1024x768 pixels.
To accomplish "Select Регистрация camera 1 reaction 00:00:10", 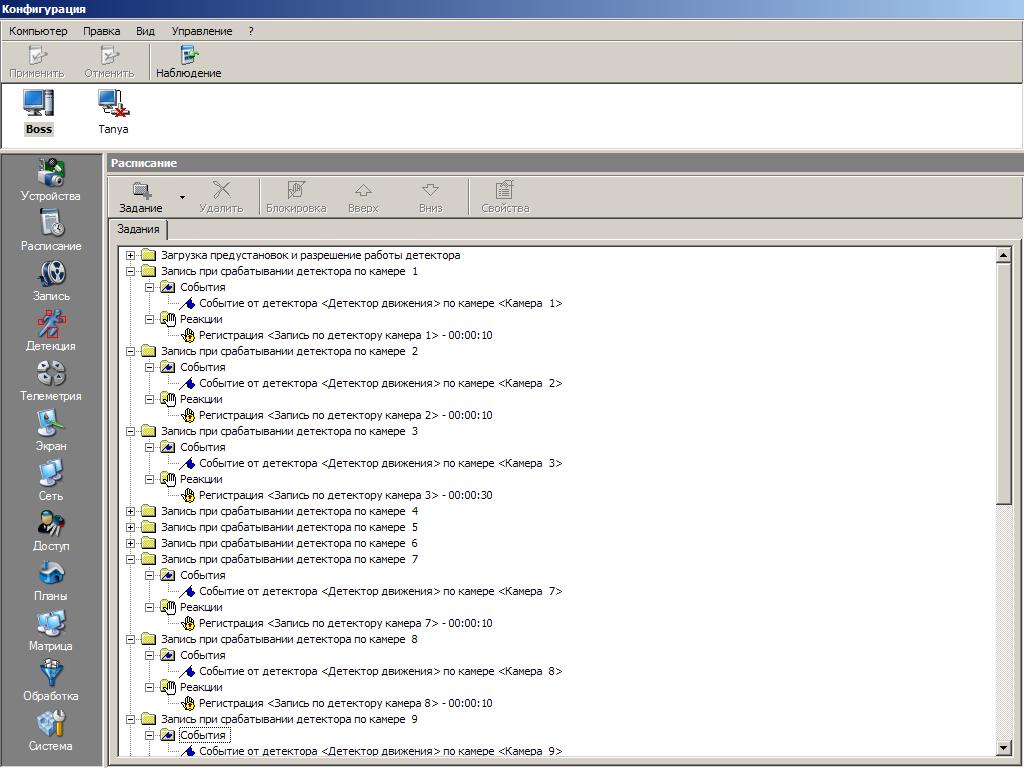I will pos(345,335).
